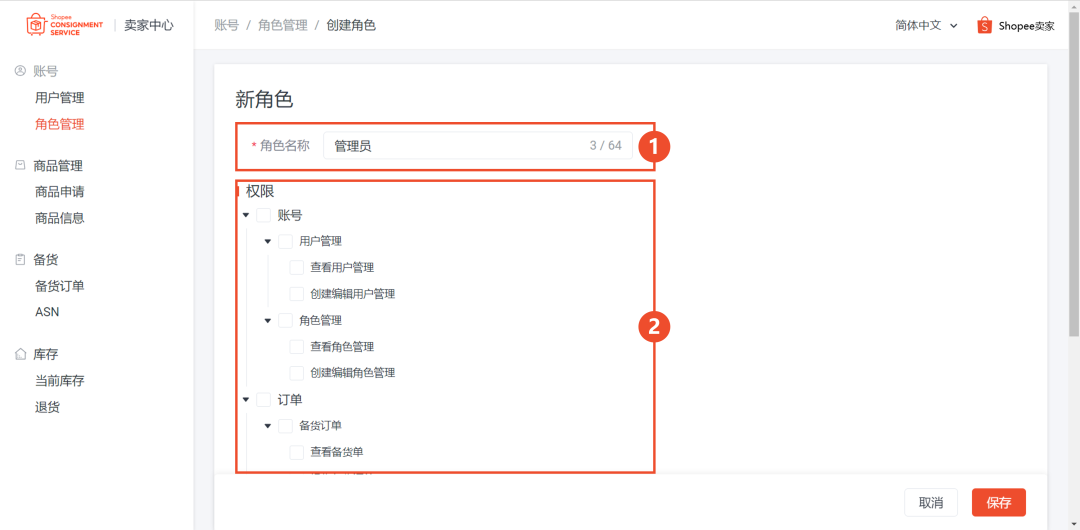Check the 账号 permission checkbox
Viewport: 1080px width, 530px height.
[x=264, y=215]
